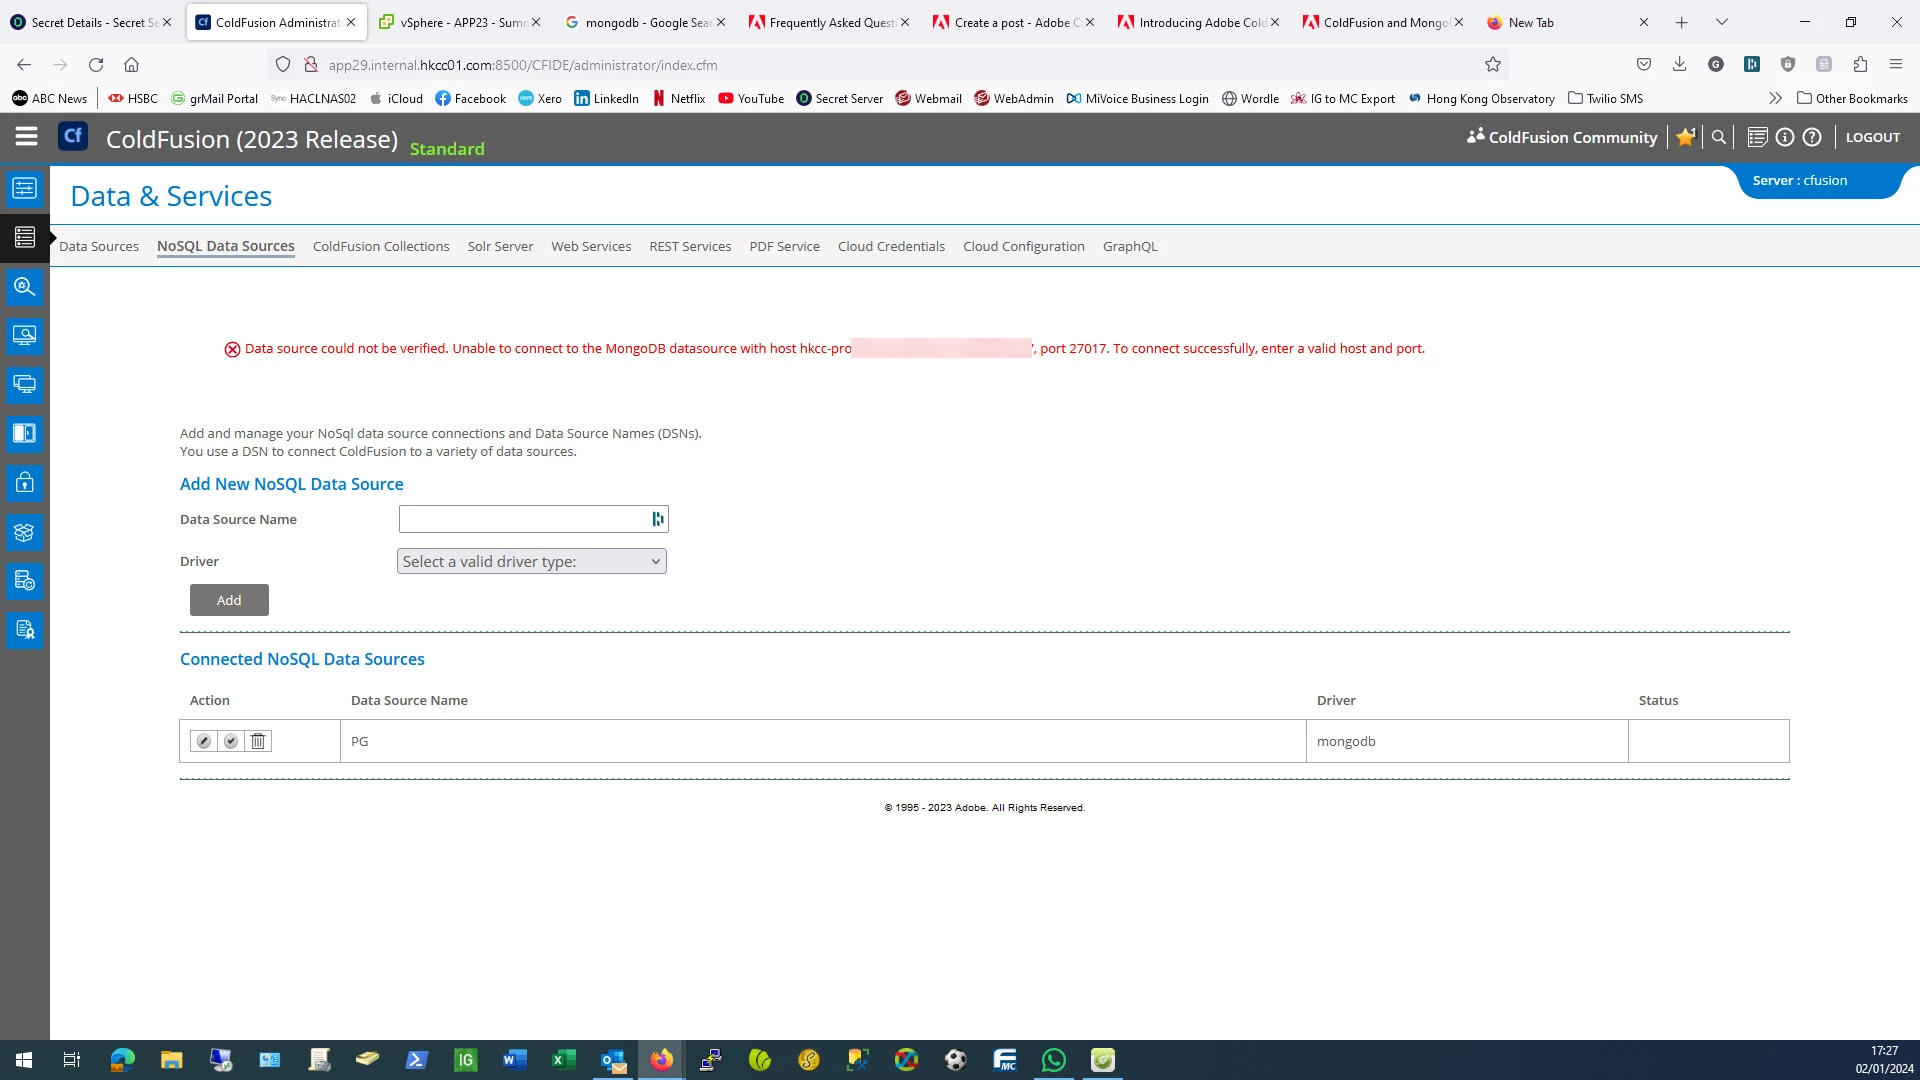Click the search magnifier in header
This screenshot has height=1080, width=1920.
pos(1719,138)
